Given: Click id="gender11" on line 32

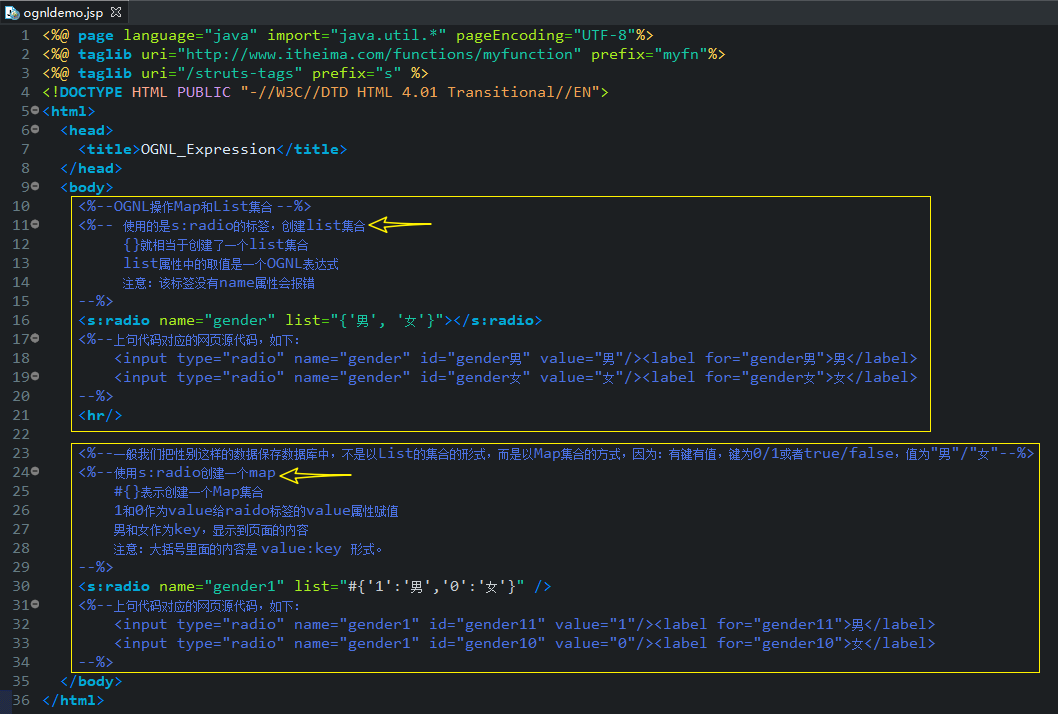Looking at the screenshot, I should (487, 624).
